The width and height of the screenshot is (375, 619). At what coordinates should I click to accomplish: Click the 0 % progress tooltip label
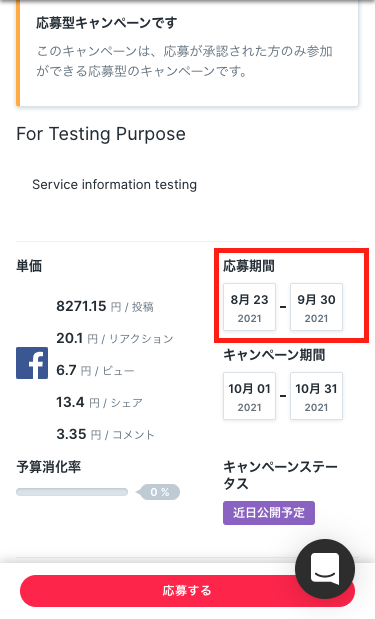(158, 492)
